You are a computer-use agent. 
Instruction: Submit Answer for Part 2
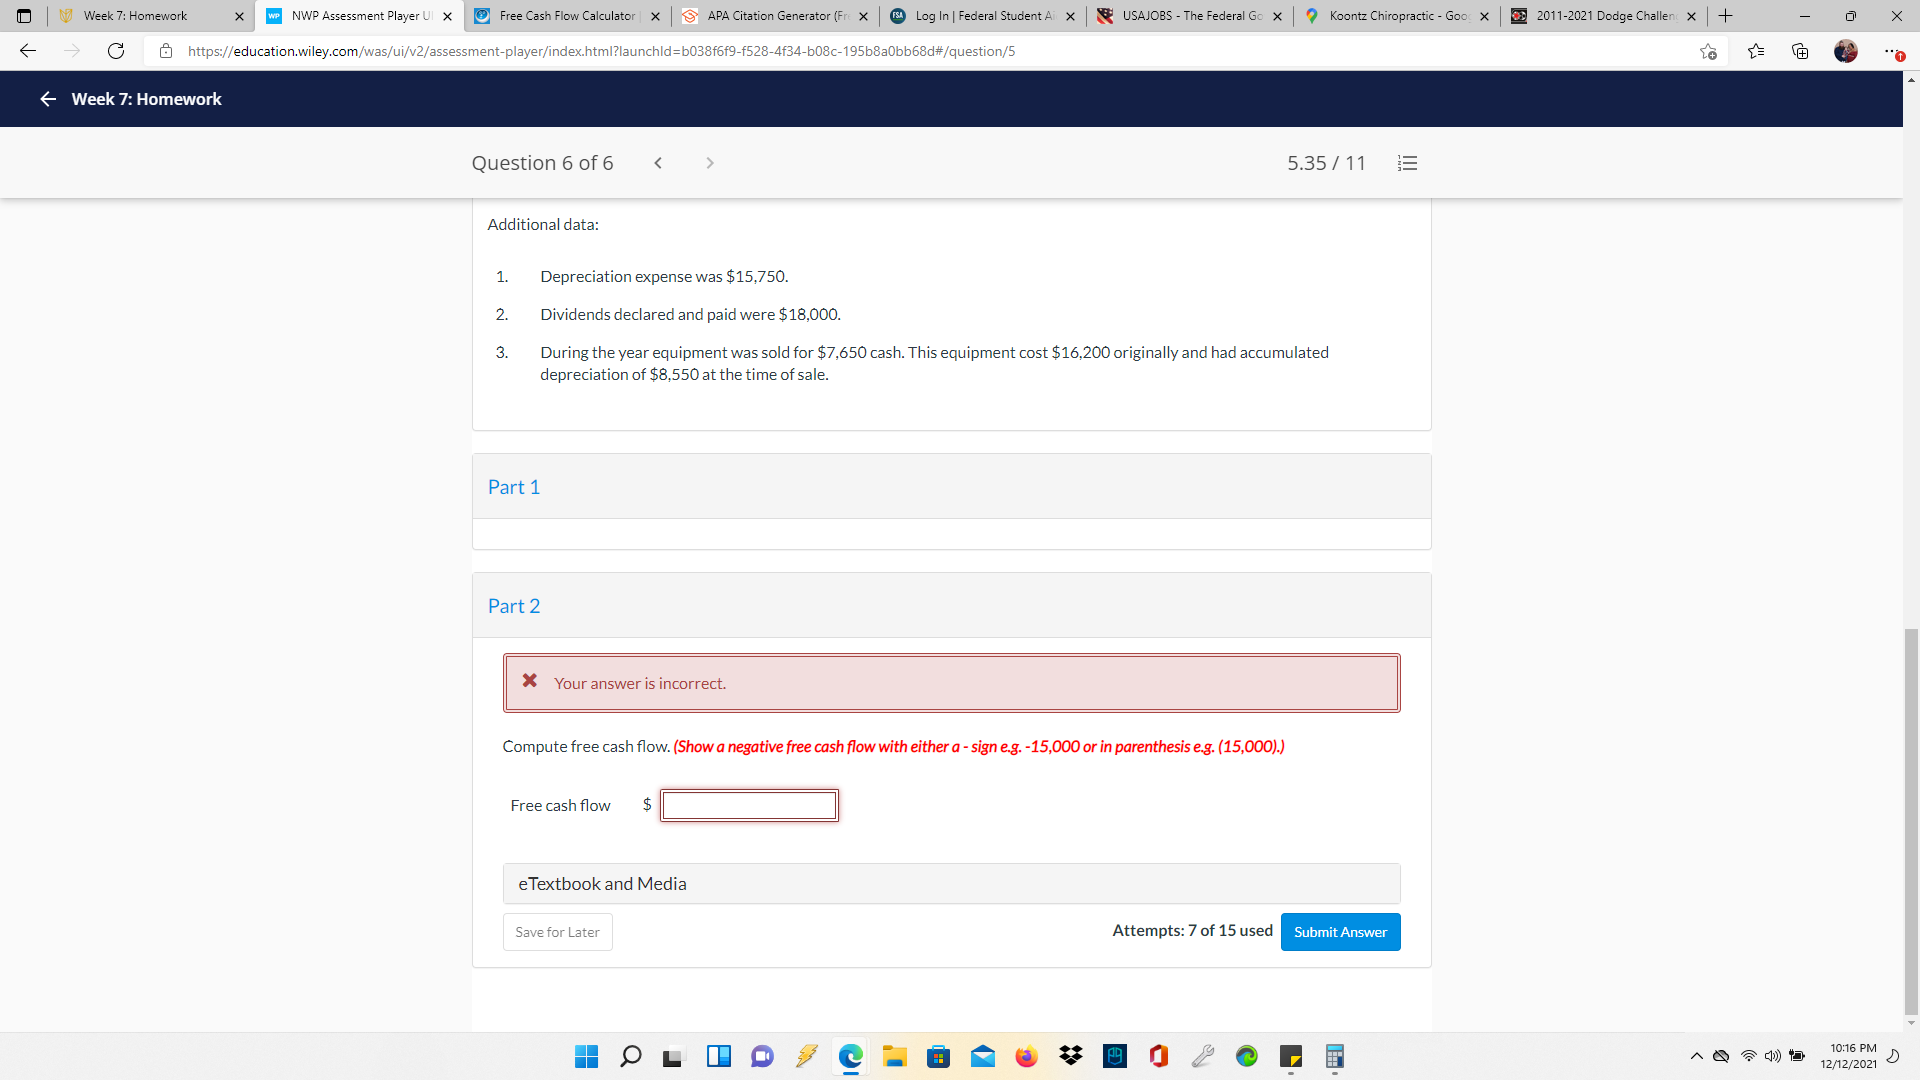[1340, 931]
